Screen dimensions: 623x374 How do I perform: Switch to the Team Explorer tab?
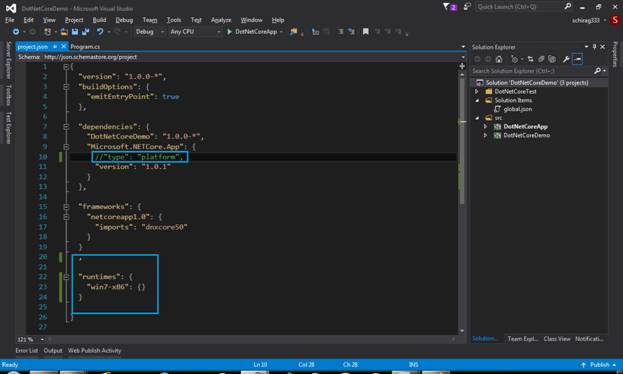522,339
